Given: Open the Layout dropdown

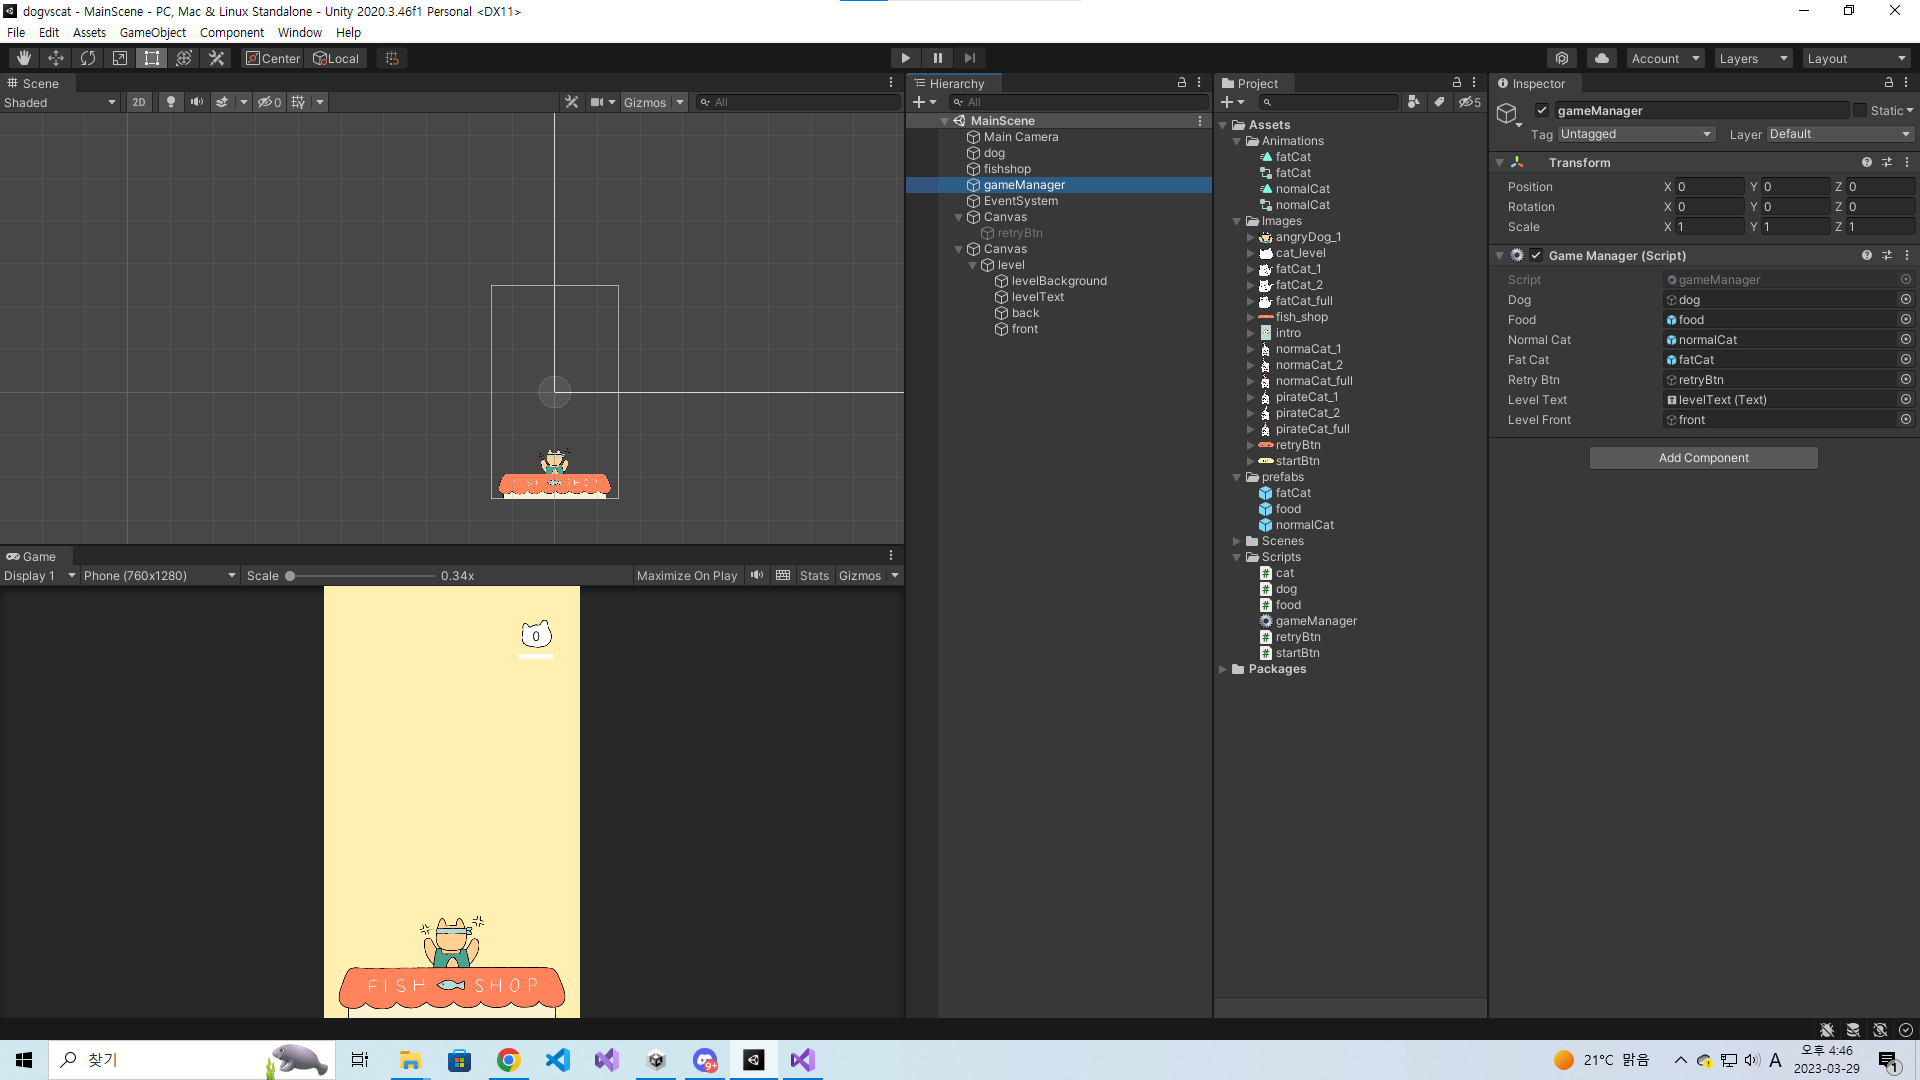Looking at the screenshot, I should pyautogui.click(x=1857, y=58).
